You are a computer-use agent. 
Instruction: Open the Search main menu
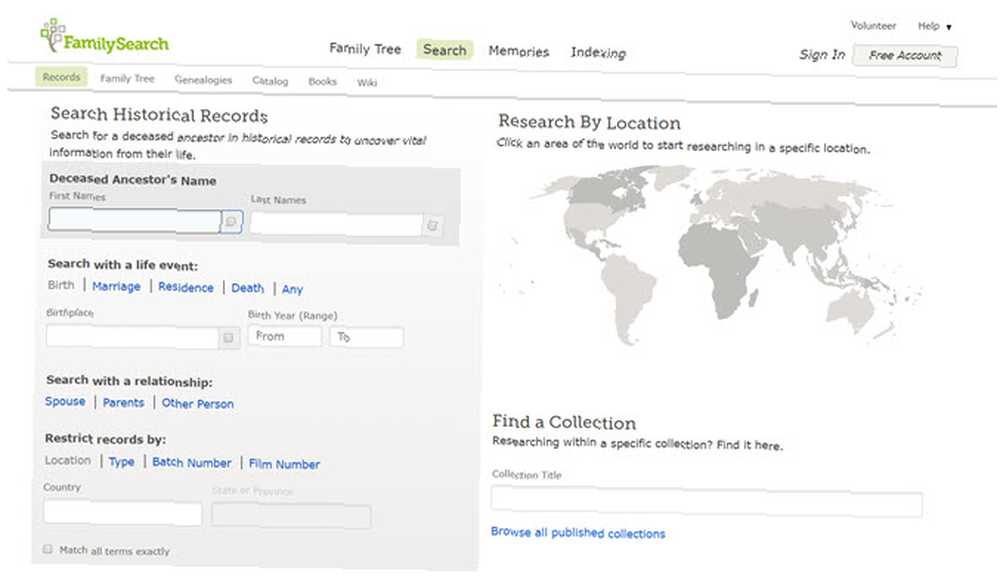pos(445,50)
